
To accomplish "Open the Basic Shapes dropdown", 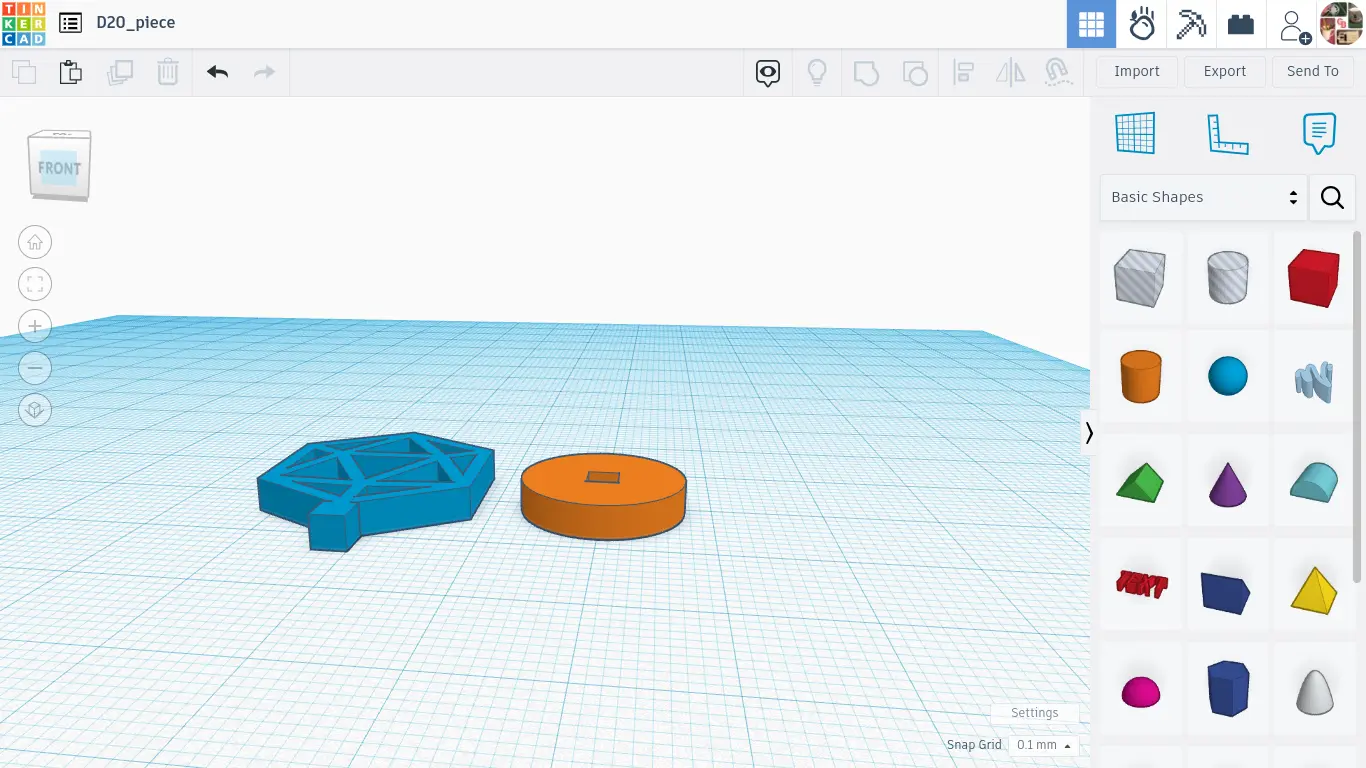I will click(1203, 197).
